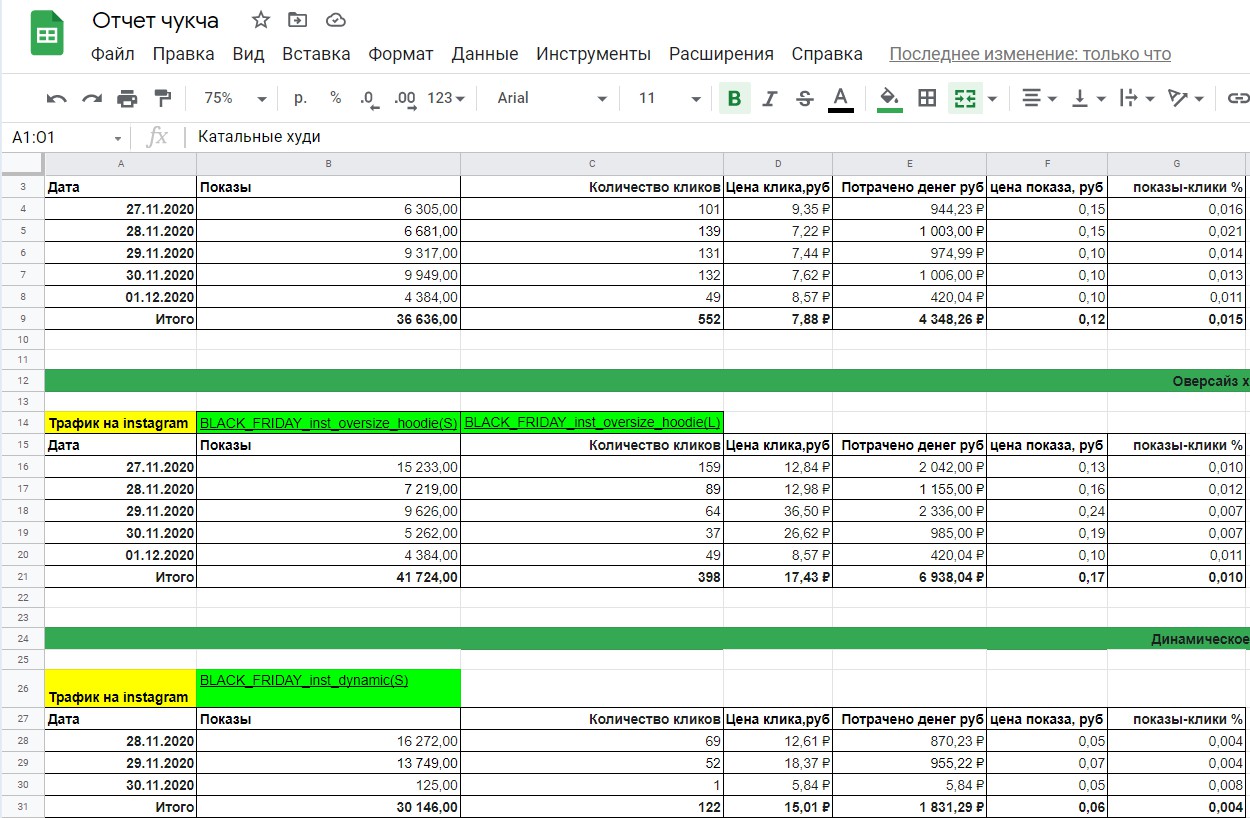The image size is (1250, 818).
Task: Open the Данные menu
Action: coord(484,54)
